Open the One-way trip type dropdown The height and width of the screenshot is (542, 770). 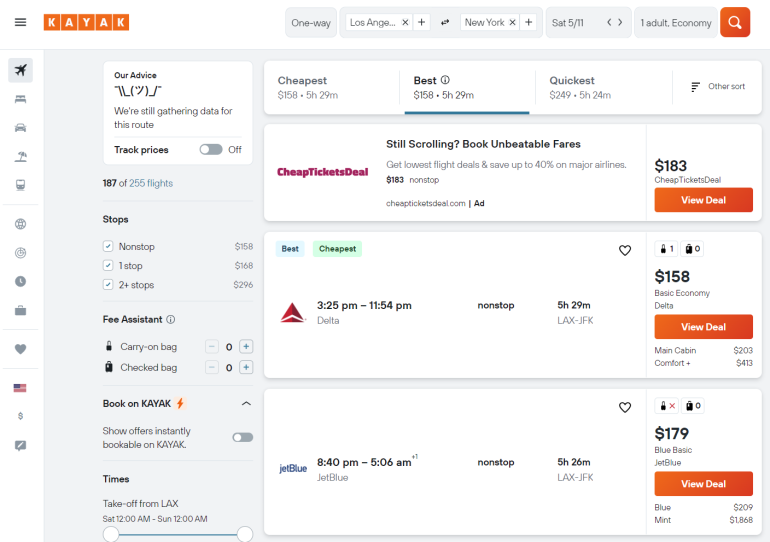[311, 23]
